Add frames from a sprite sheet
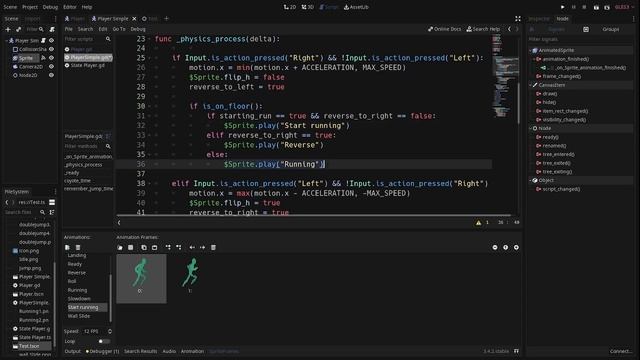 (x=131, y=247)
